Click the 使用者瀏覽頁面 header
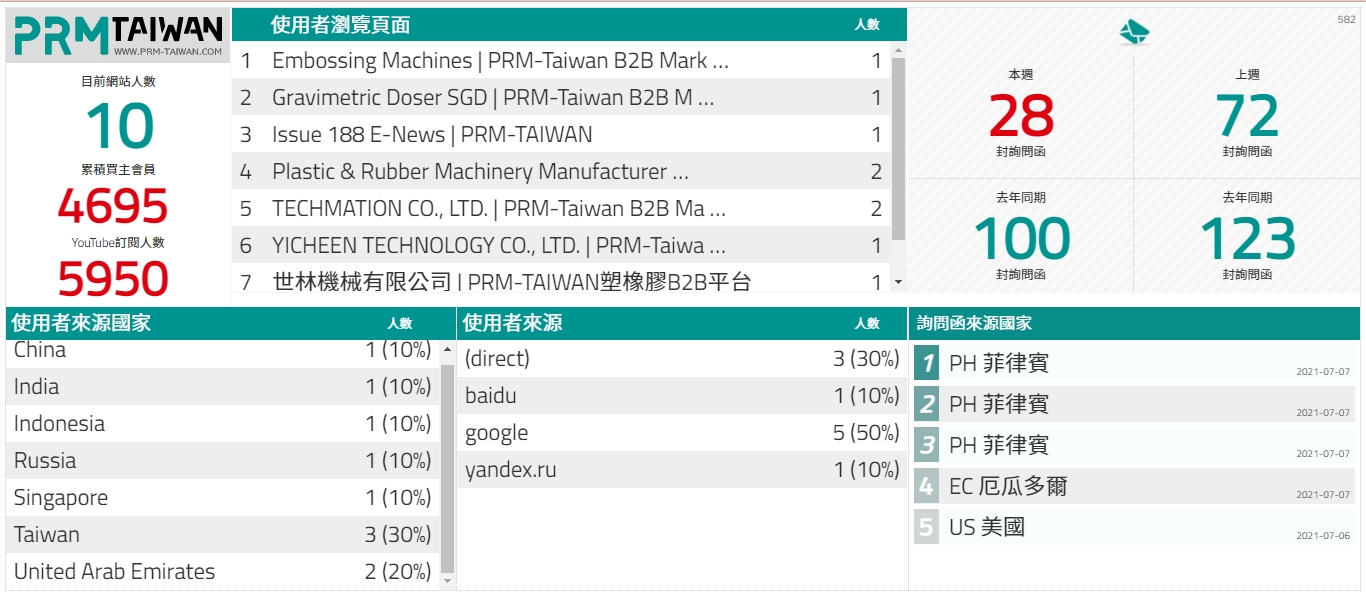This screenshot has height=592, width=1366. point(340,25)
